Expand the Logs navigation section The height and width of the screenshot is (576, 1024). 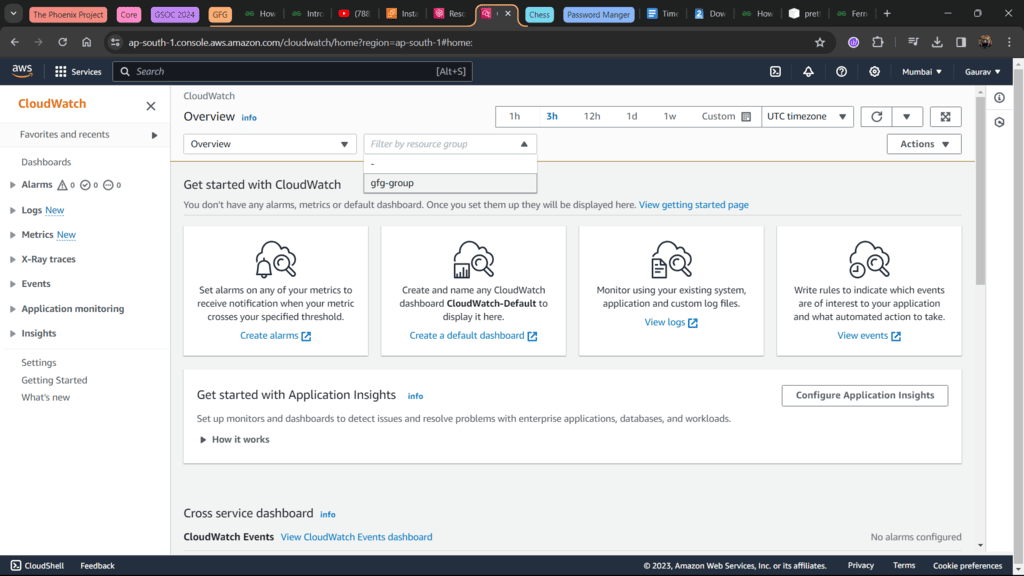click(12, 210)
